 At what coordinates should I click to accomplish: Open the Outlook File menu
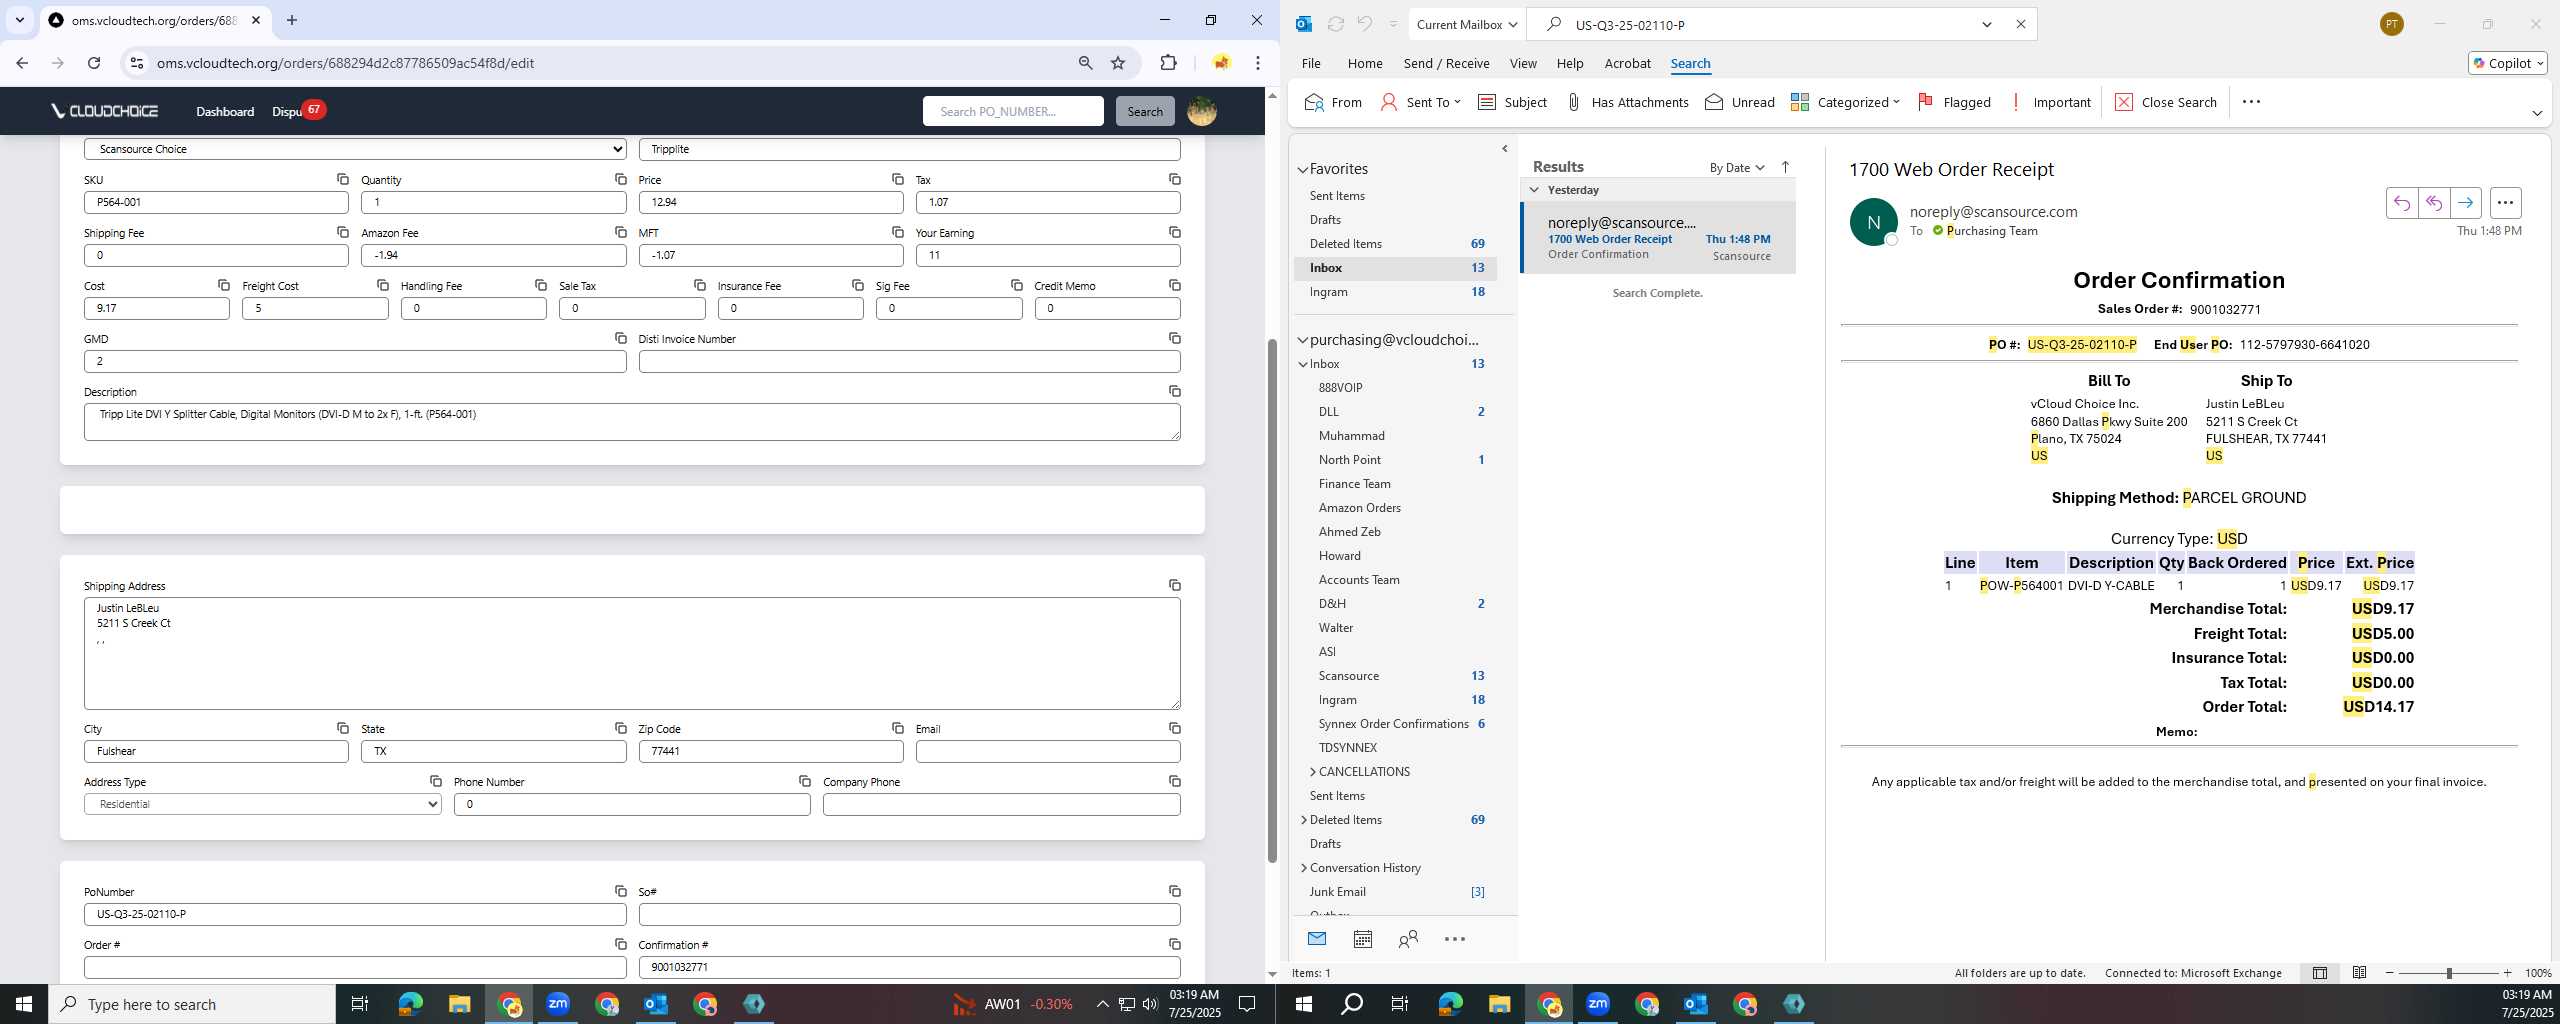coord(1310,63)
